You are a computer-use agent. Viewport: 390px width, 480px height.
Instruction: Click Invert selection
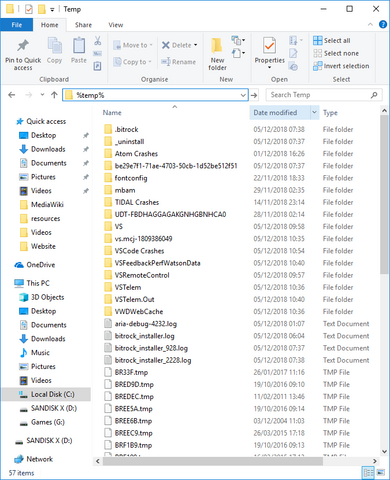341,66
